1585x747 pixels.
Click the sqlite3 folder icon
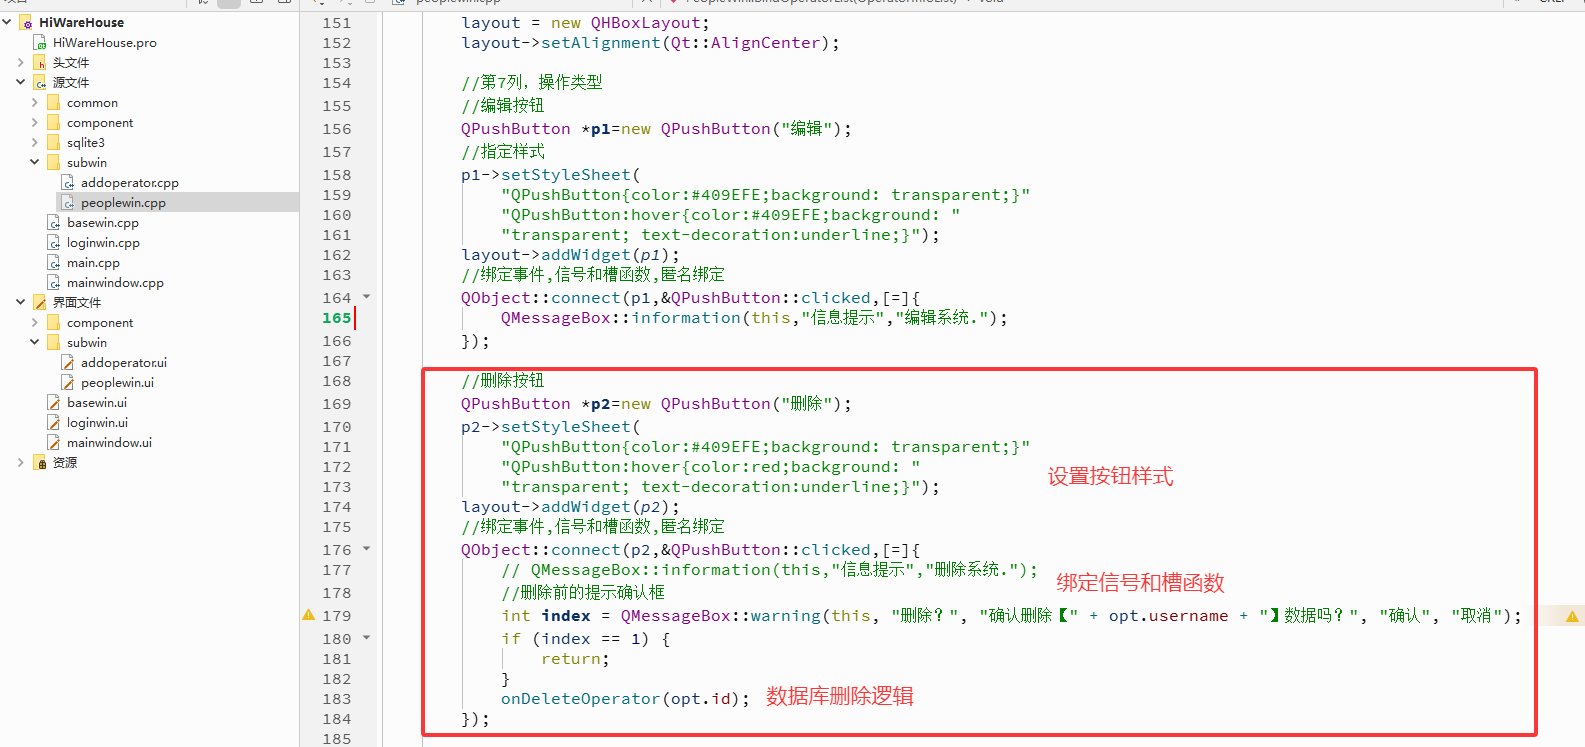[x=54, y=142]
